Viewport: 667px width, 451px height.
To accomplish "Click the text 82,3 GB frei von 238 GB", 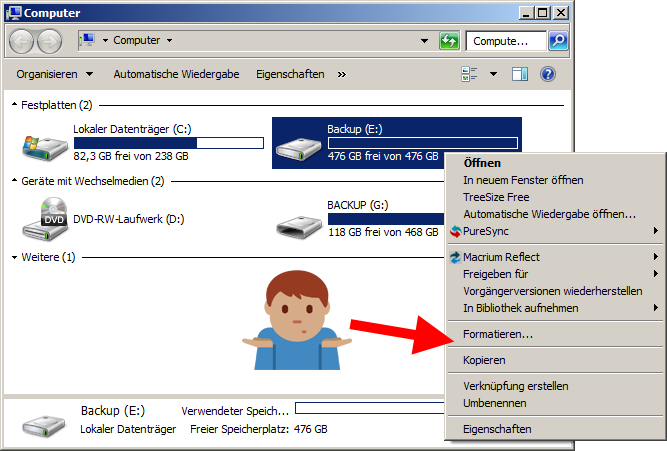I will (x=131, y=156).
